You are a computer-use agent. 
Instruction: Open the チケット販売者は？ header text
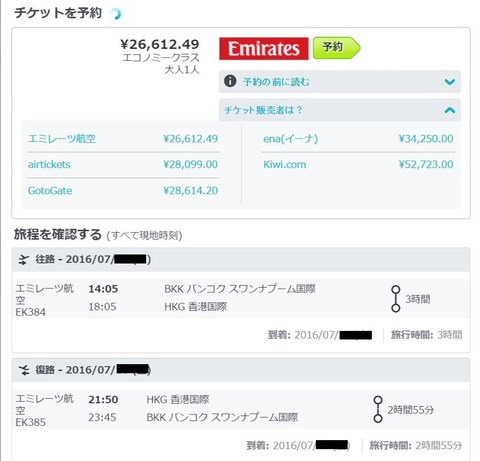[263, 110]
